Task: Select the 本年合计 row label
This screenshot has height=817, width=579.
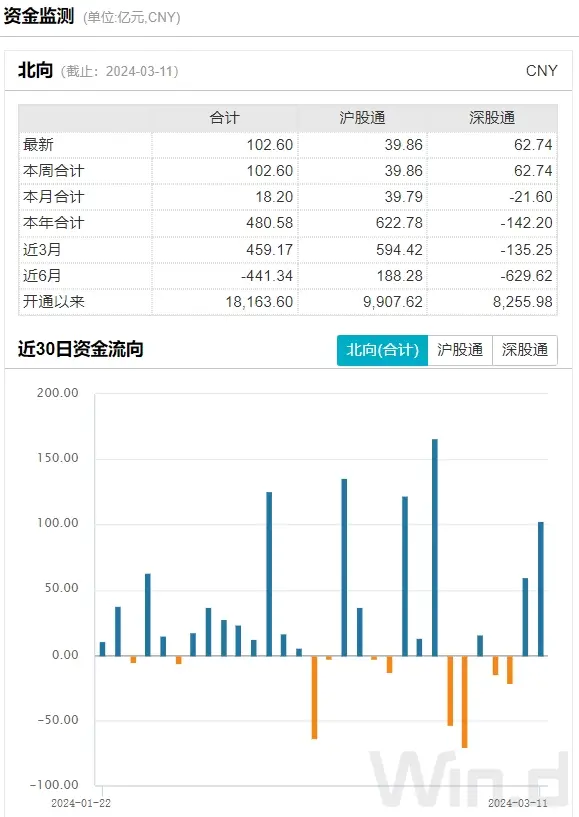Action: (x=53, y=222)
